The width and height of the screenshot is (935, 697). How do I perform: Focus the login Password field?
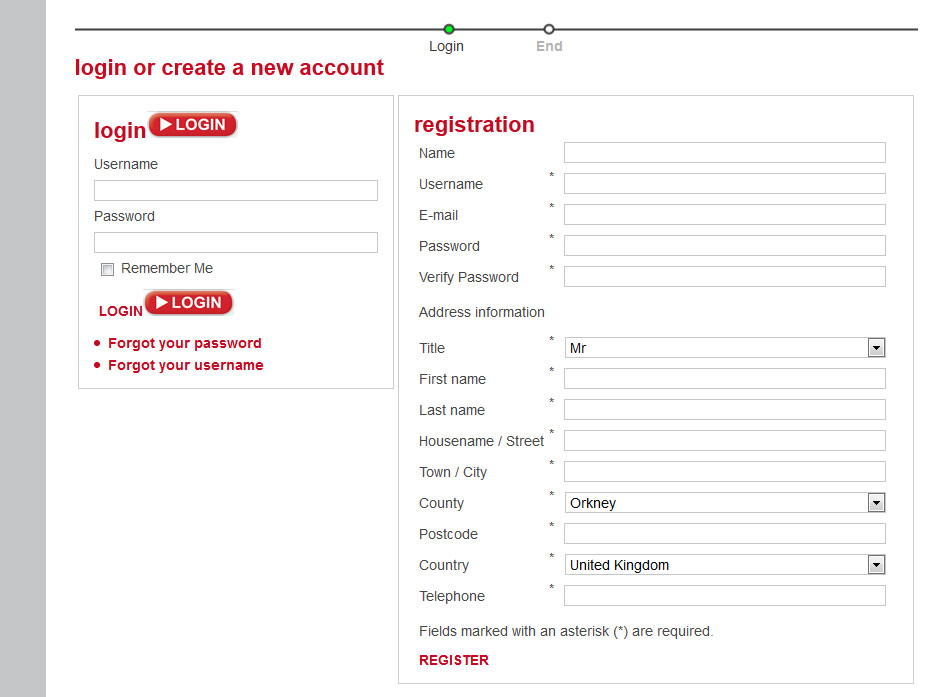click(236, 242)
